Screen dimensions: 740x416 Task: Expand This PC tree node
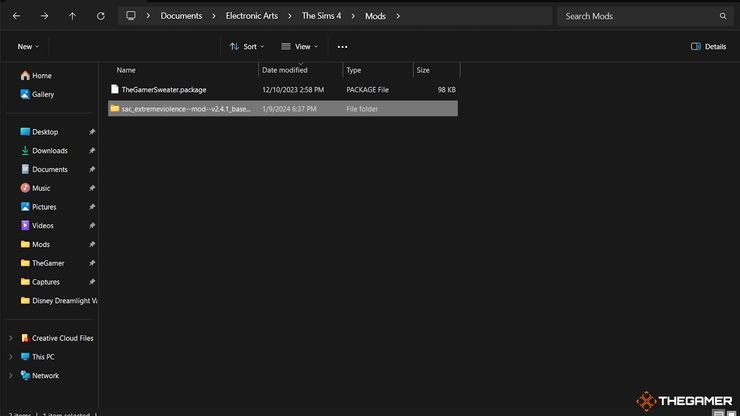11,357
